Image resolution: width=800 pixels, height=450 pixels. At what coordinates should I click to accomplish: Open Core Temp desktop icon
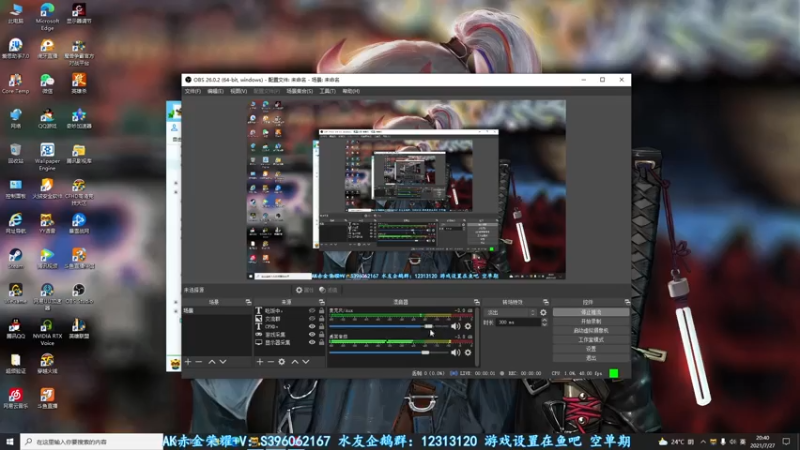(15, 84)
